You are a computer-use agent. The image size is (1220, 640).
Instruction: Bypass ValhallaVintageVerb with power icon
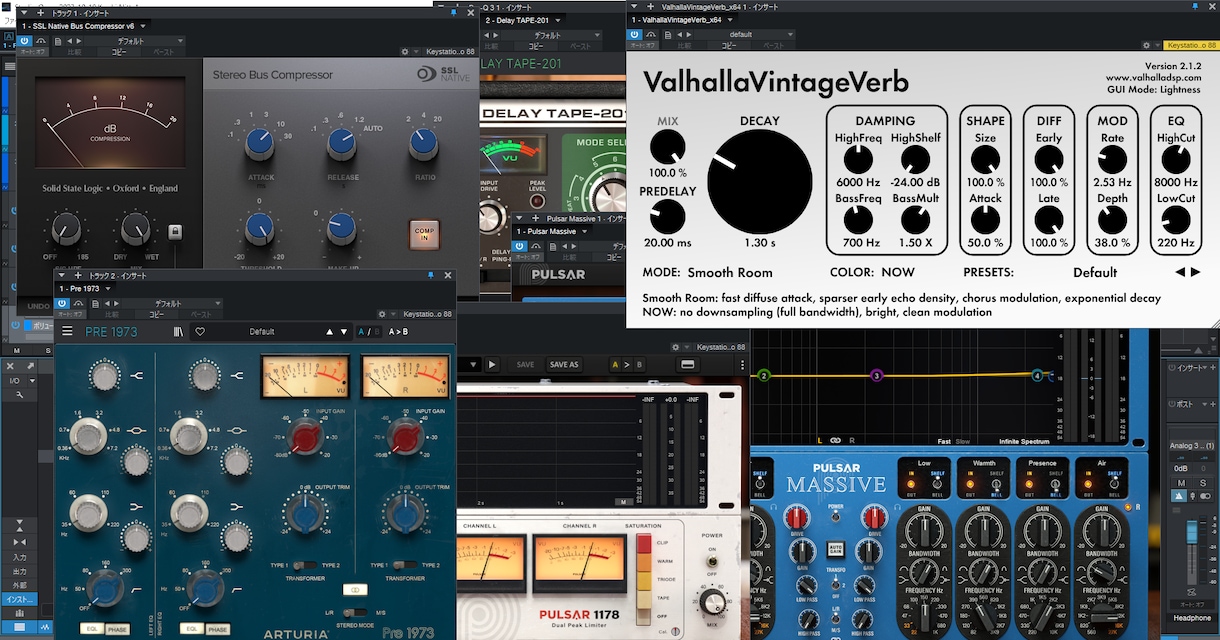click(634, 33)
